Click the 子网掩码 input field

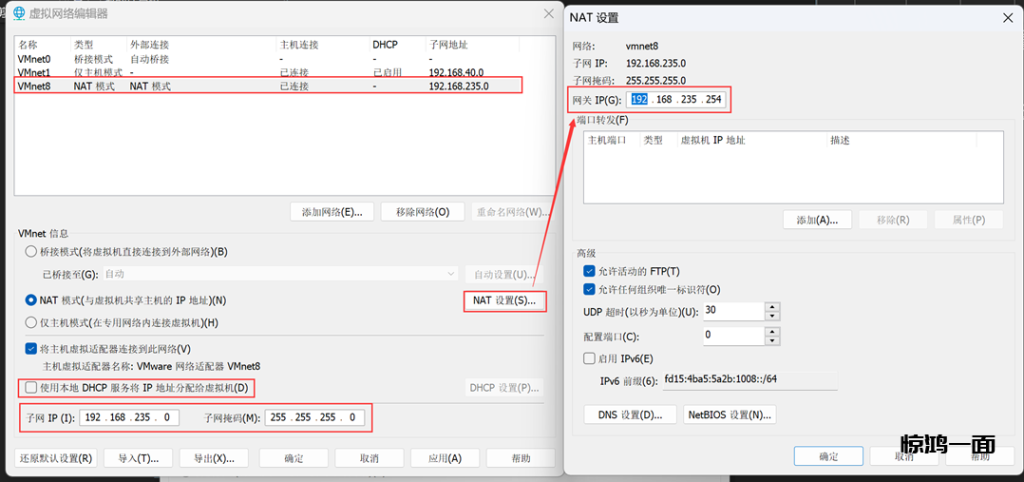coord(316,418)
